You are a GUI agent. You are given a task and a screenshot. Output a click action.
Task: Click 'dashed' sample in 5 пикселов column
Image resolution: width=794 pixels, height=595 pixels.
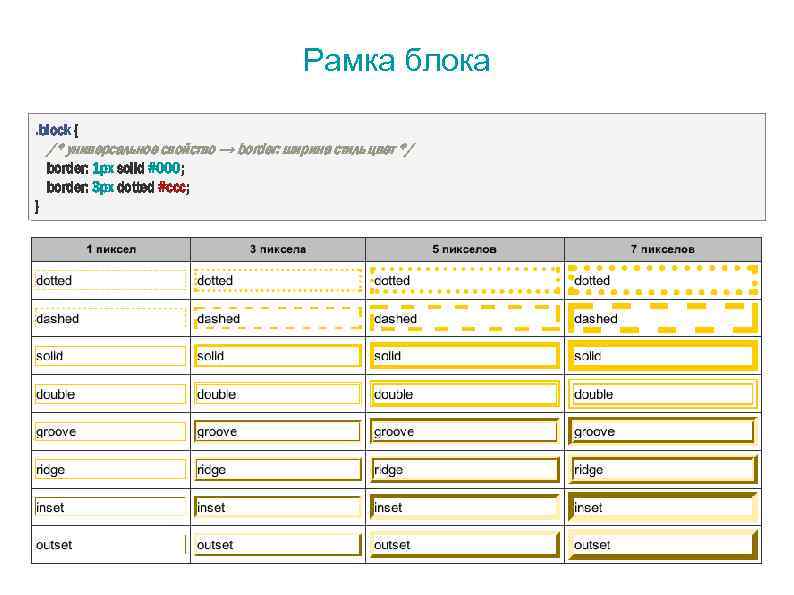(465, 319)
